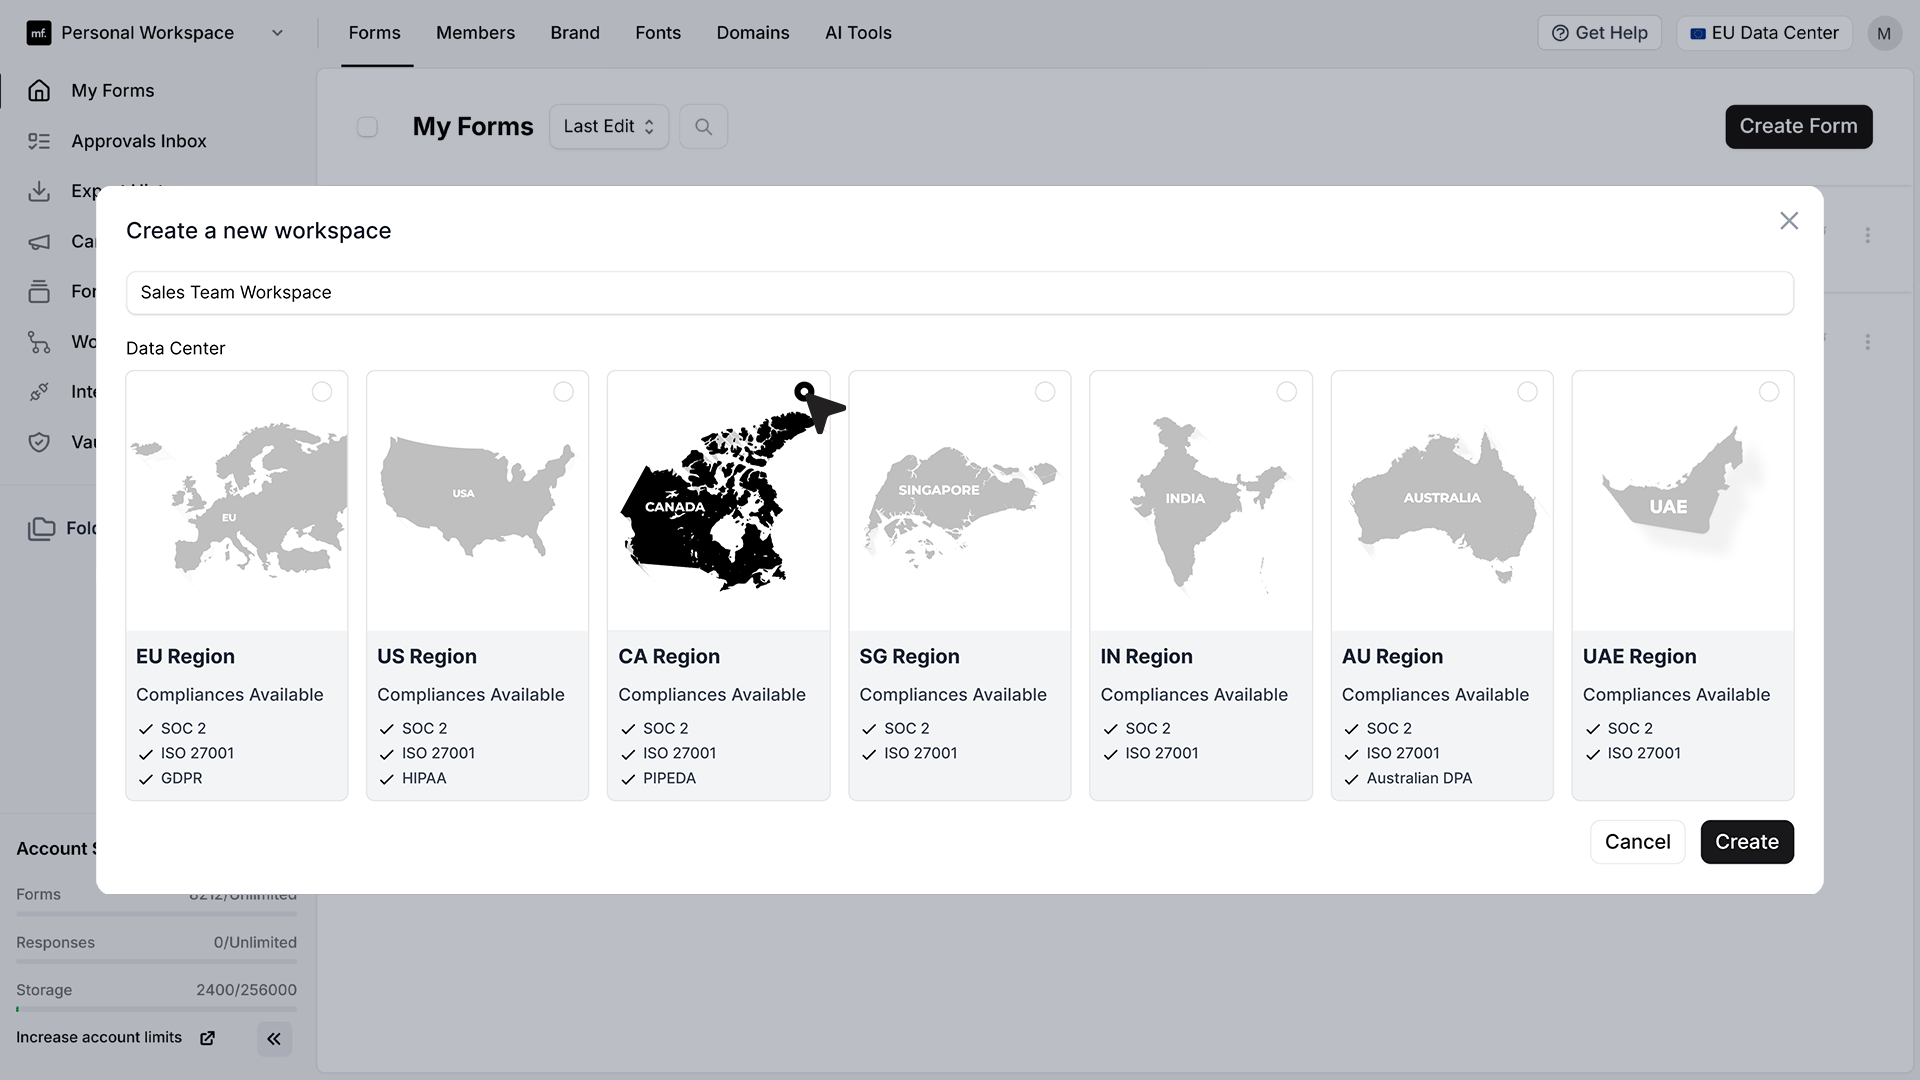Click PIPEDA compliance text in CA card
This screenshot has width=1920, height=1080.
pyautogui.click(x=669, y=779)
